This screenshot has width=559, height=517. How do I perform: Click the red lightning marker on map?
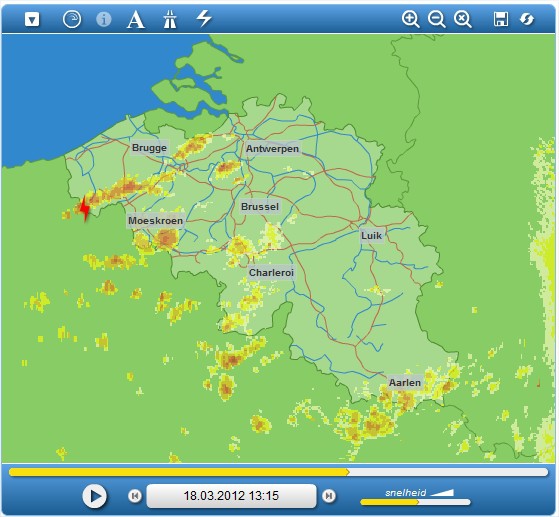click(84, 208)
